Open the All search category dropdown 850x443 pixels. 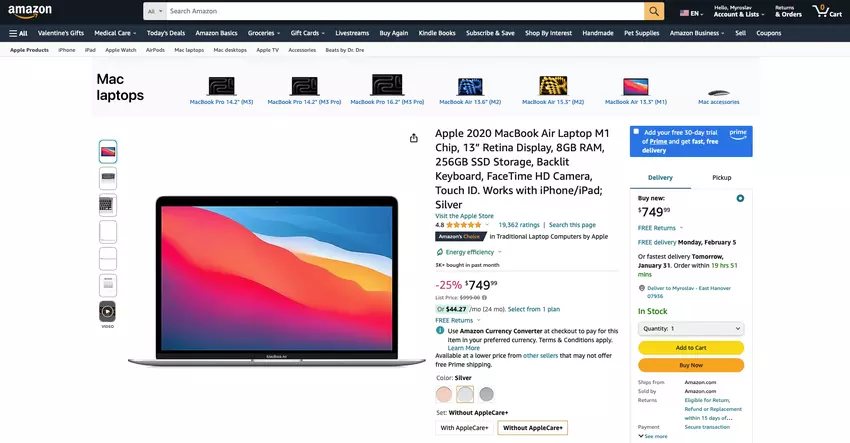[154, 11]
